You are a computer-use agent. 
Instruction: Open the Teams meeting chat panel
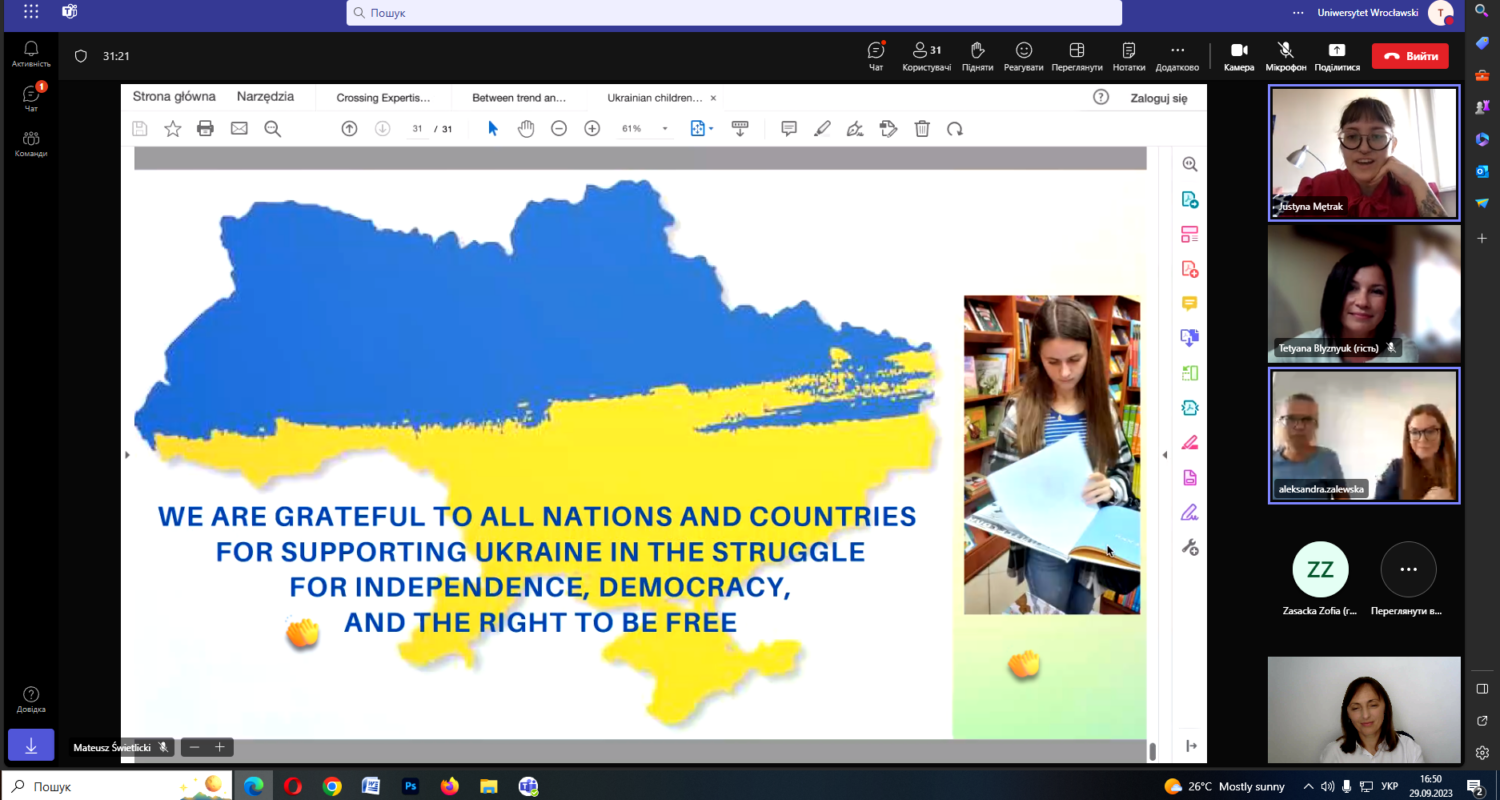coord(876,55)
